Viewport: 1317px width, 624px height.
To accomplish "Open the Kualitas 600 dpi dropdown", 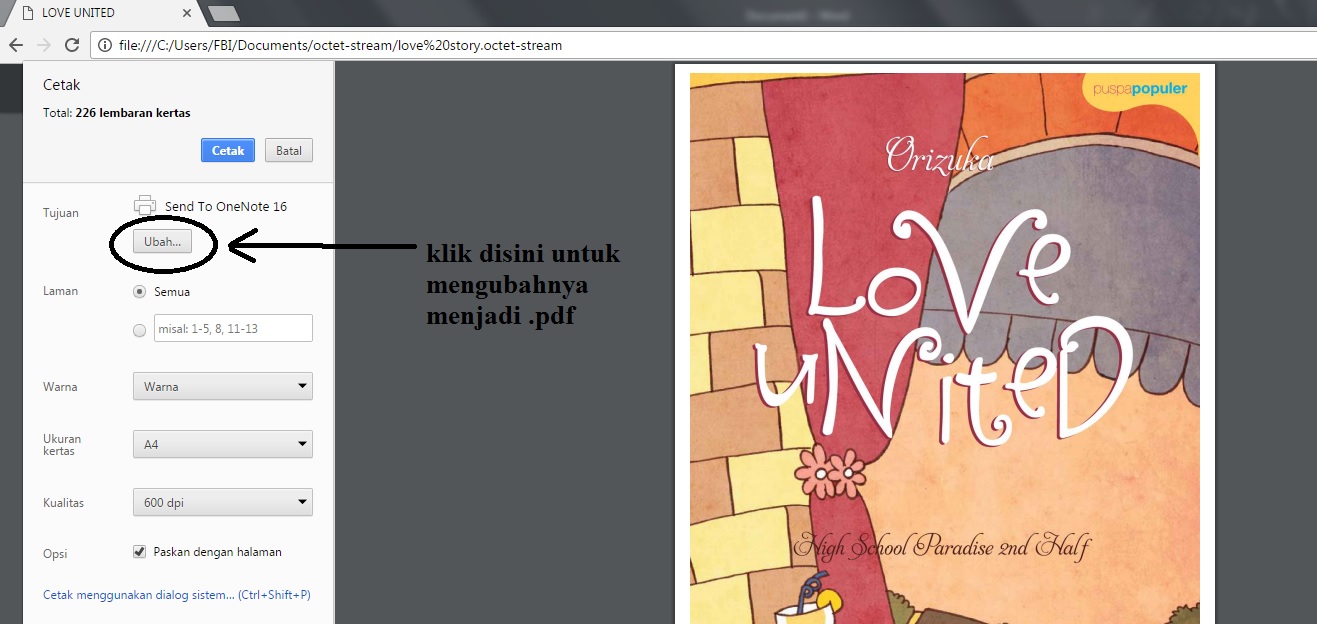I will pyautogui.click(x=223, y=502).
